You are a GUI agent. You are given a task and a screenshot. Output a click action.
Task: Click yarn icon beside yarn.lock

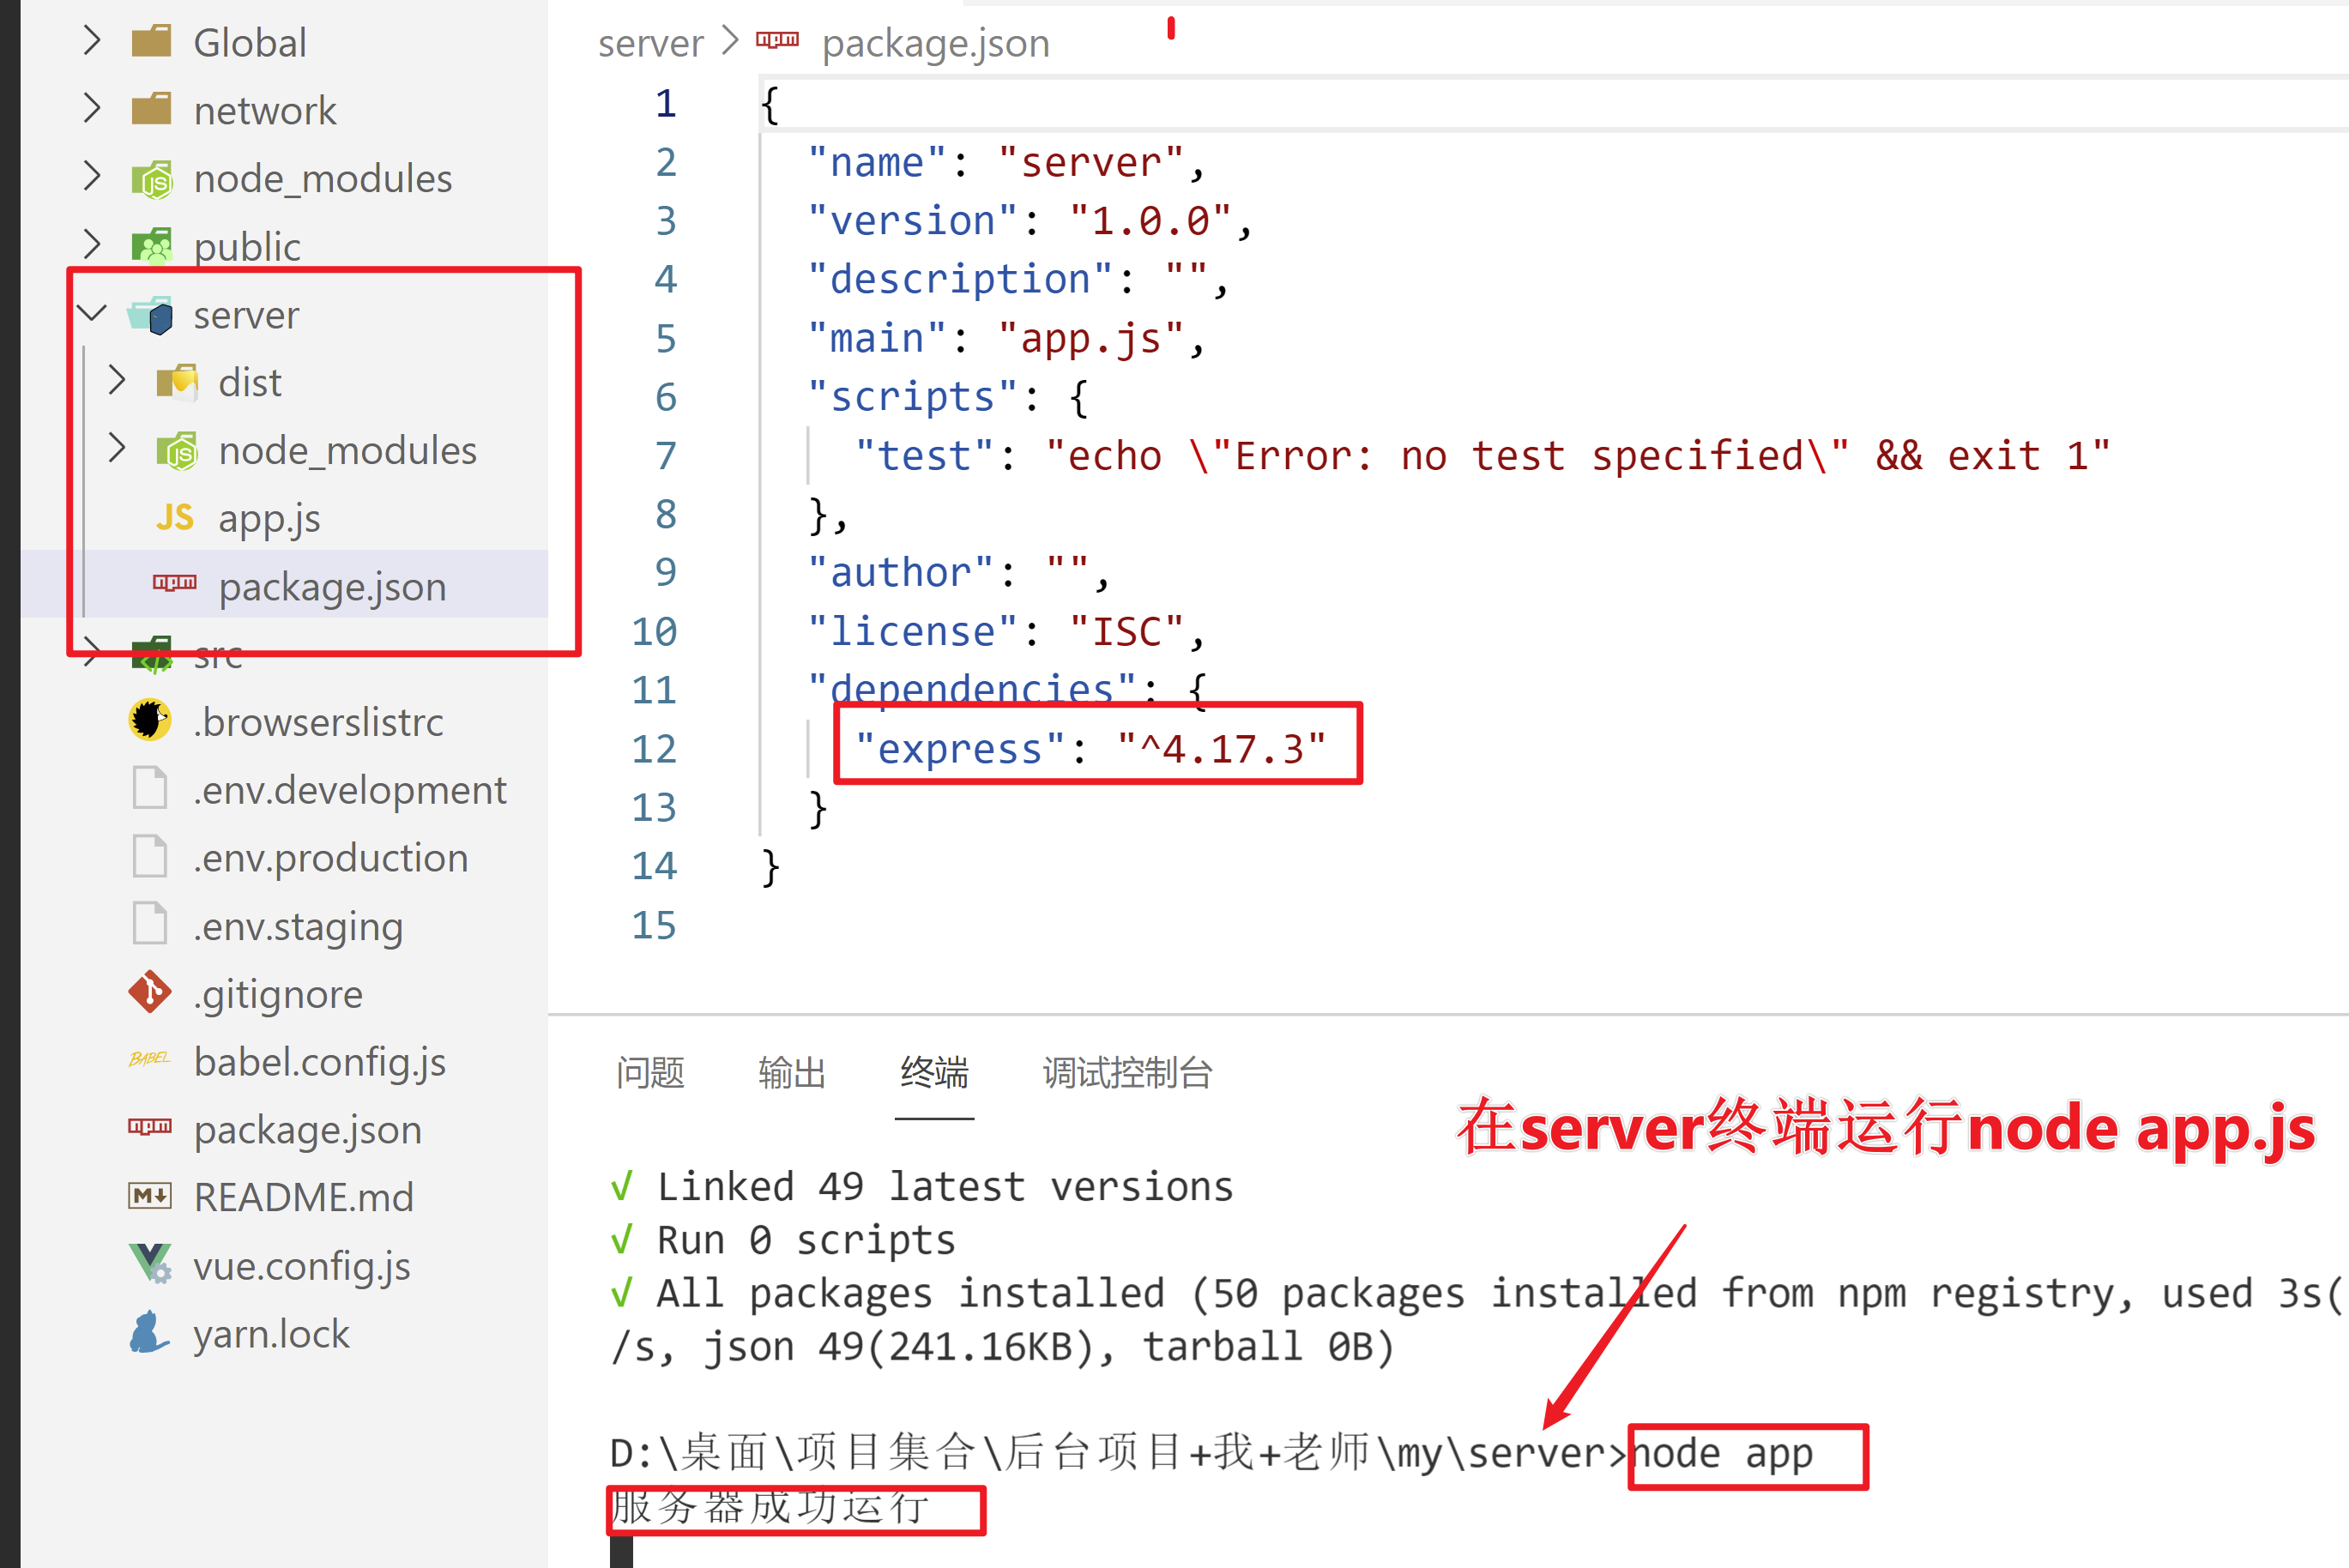(150, 1332)
